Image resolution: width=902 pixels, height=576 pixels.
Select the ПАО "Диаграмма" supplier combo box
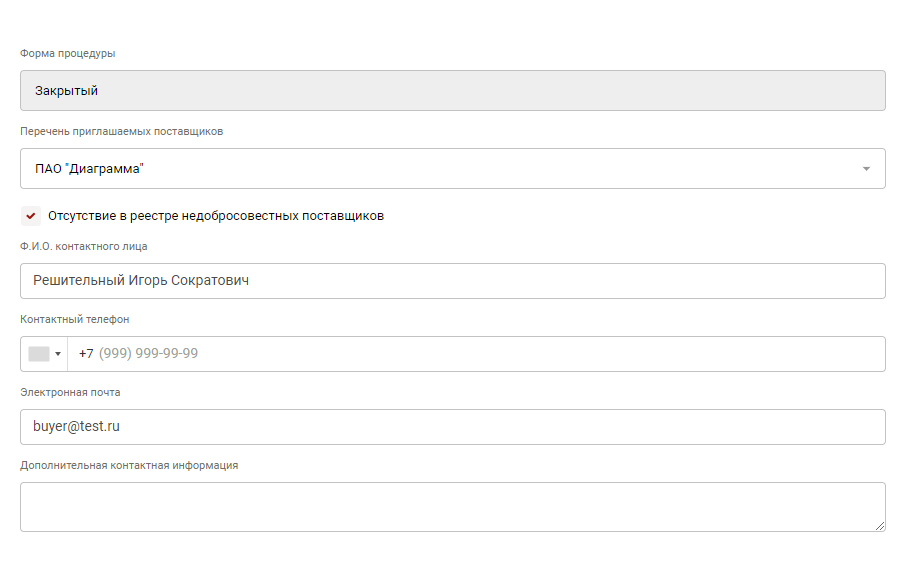(x=440, y=169)
